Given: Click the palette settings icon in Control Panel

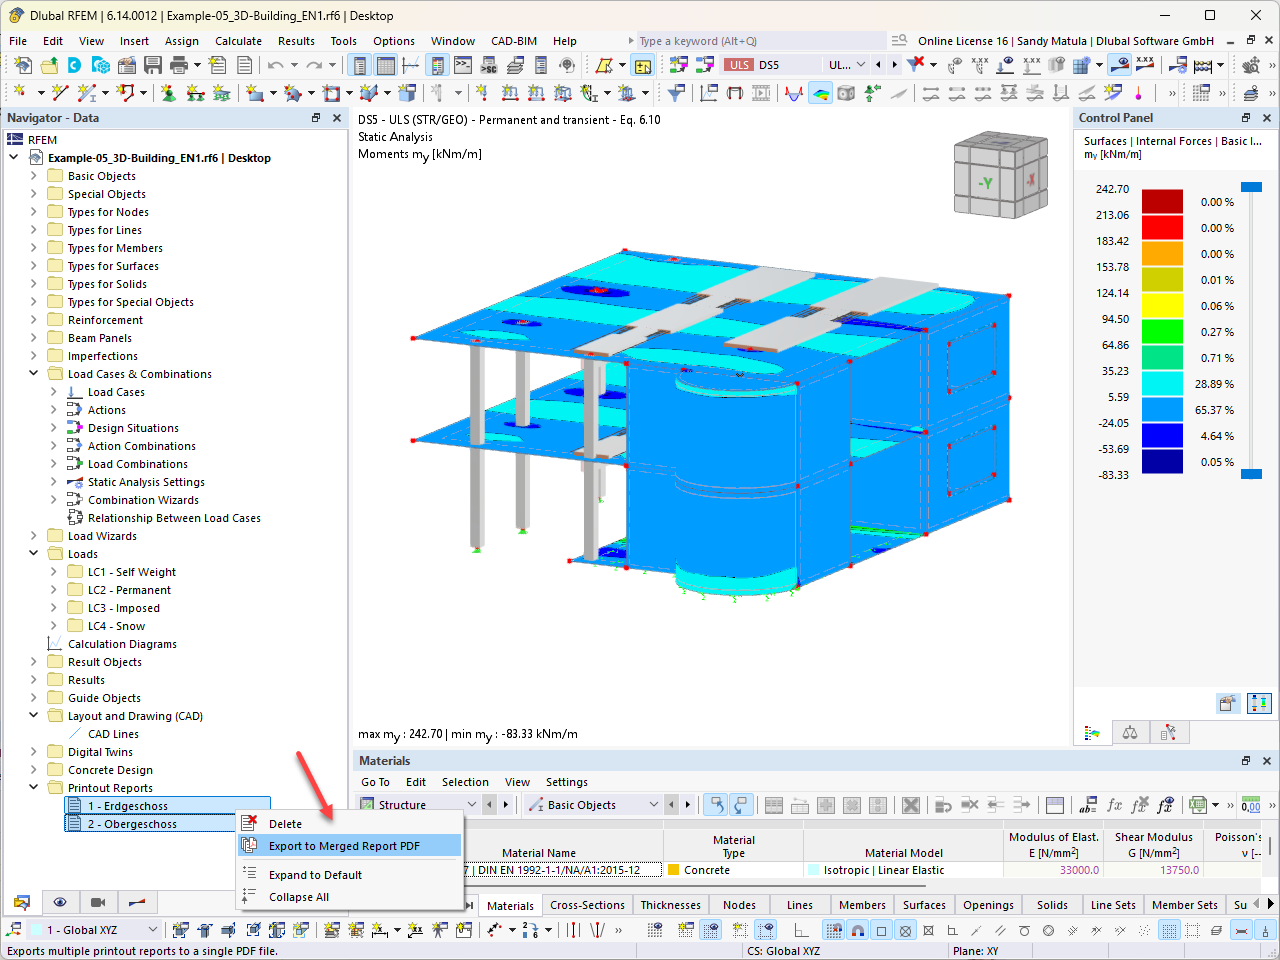Looking at the screenshot, I should tap(1228, 703).
